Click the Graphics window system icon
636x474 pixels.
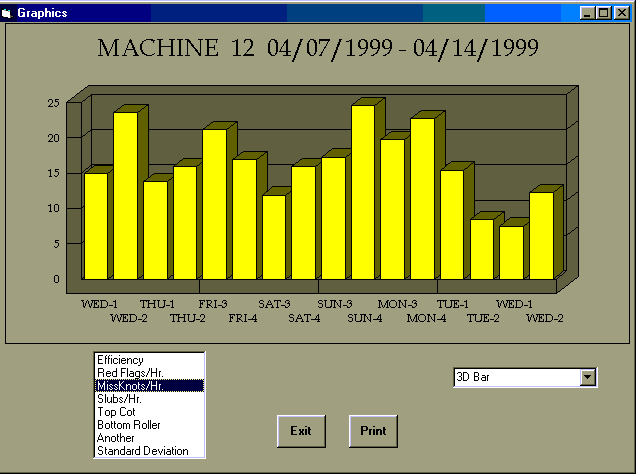click(8, 12)
